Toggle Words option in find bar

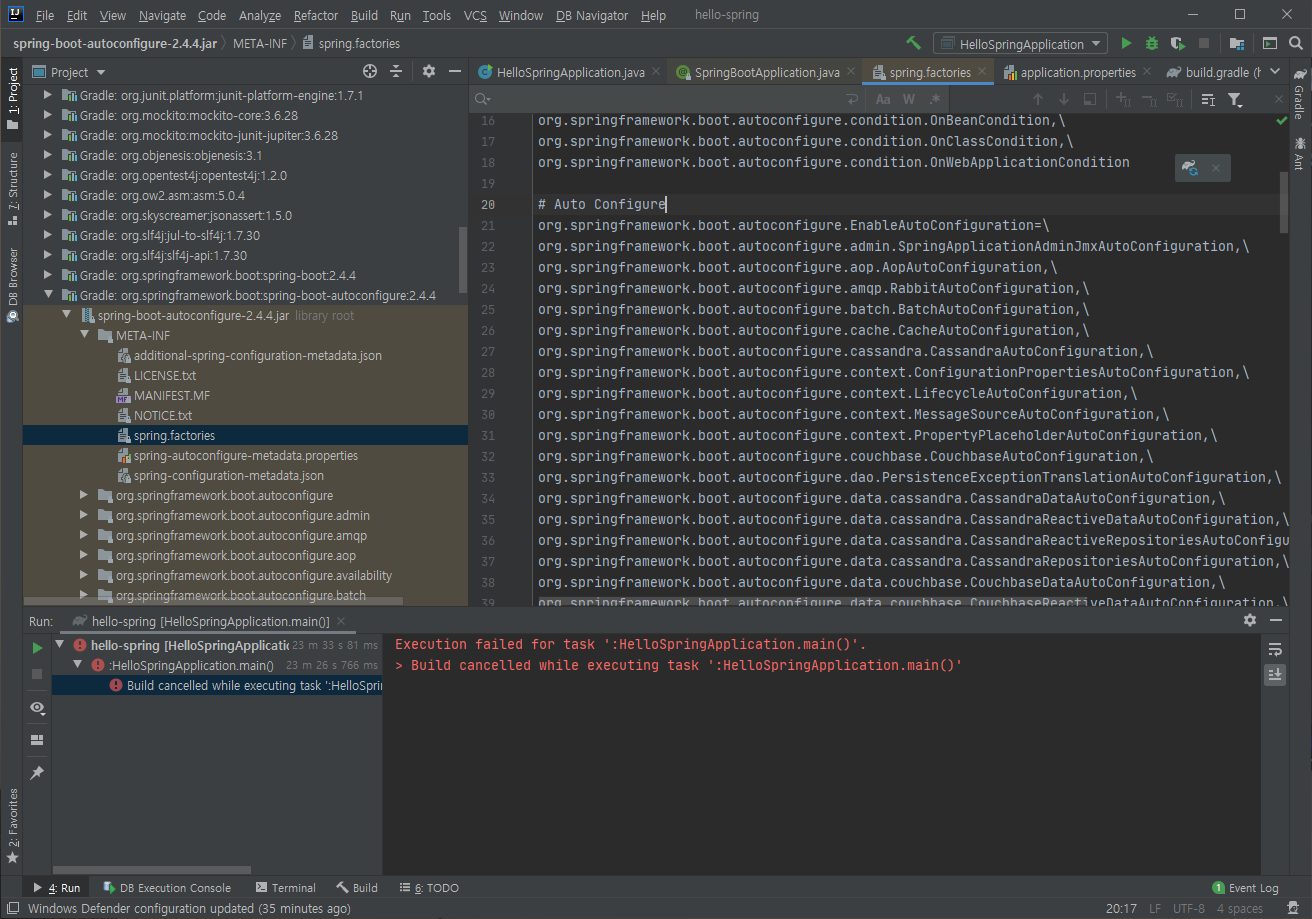[909, 99]
